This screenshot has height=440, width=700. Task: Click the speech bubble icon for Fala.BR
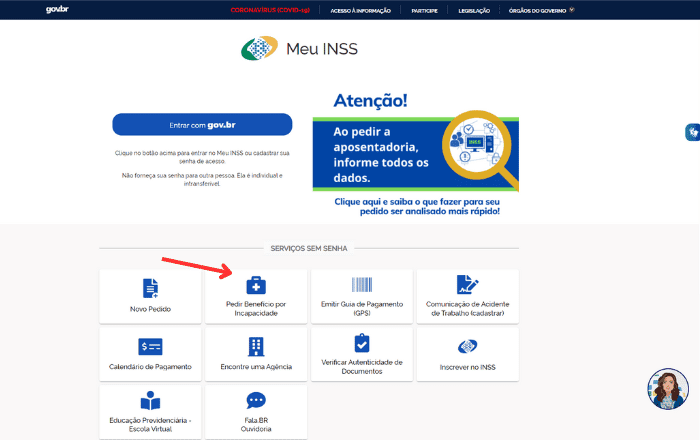coord(256,401)
